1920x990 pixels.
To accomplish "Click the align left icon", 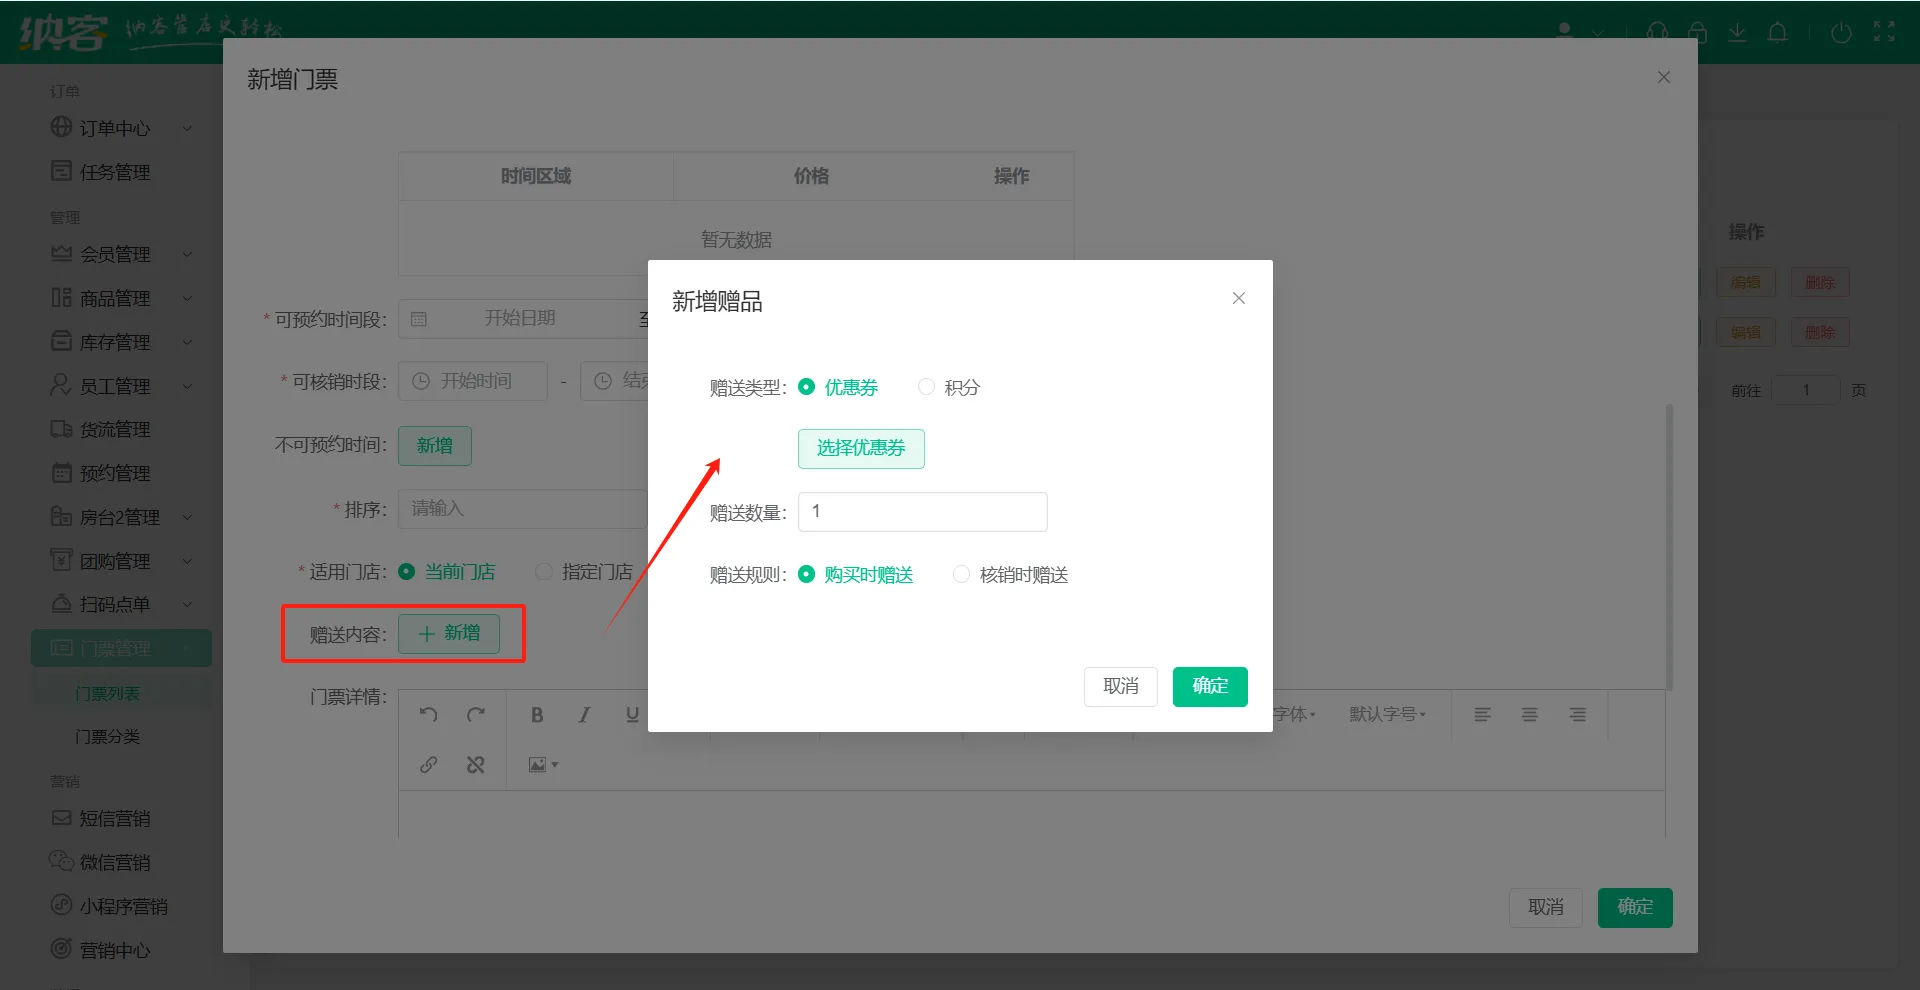I will point(1482,715).
